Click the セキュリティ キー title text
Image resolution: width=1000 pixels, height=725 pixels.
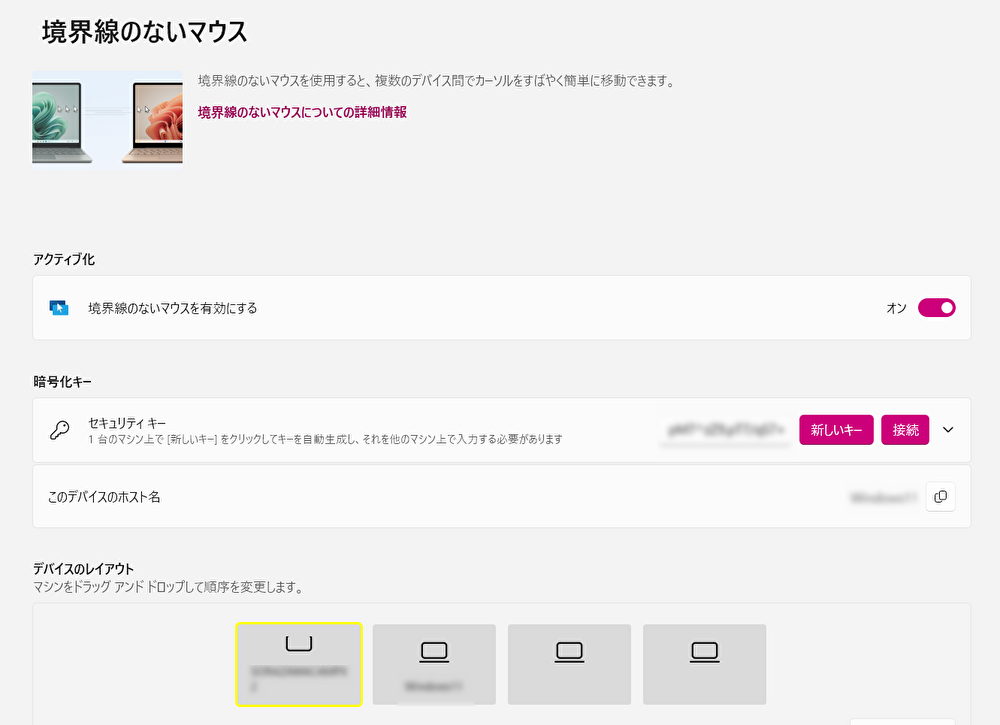click(x=127, y=423)
